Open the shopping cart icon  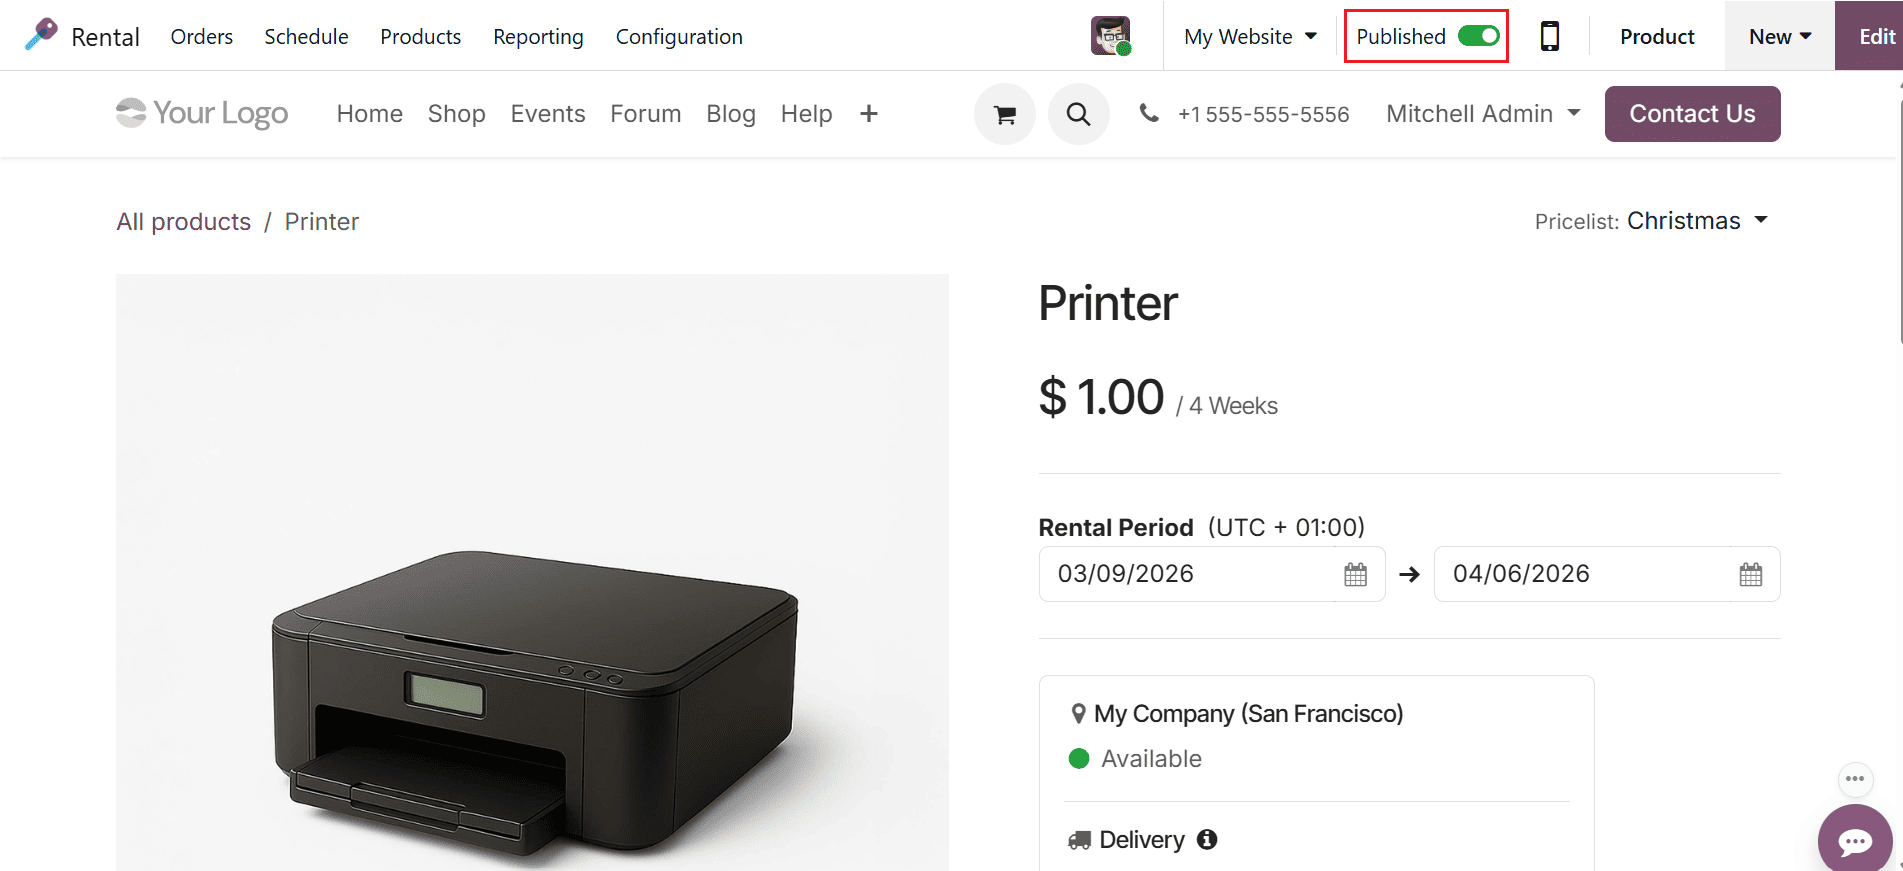pyautogui.click(x=1004, y=115)
